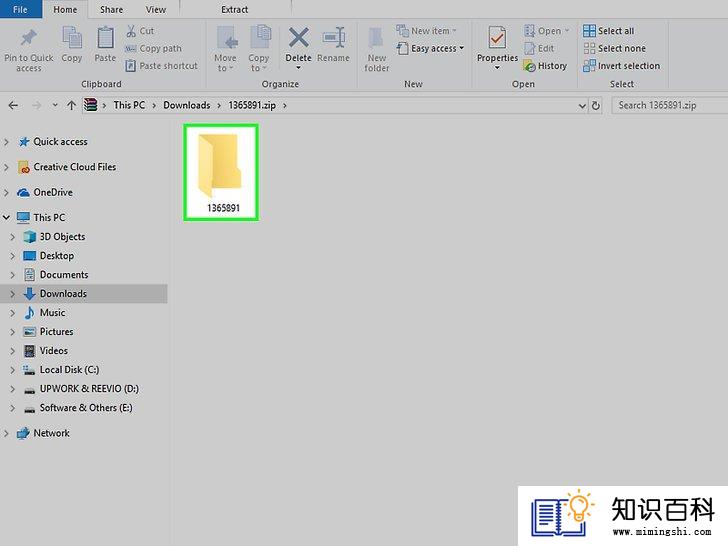Open Easy access dropdown

pos(430,48)
